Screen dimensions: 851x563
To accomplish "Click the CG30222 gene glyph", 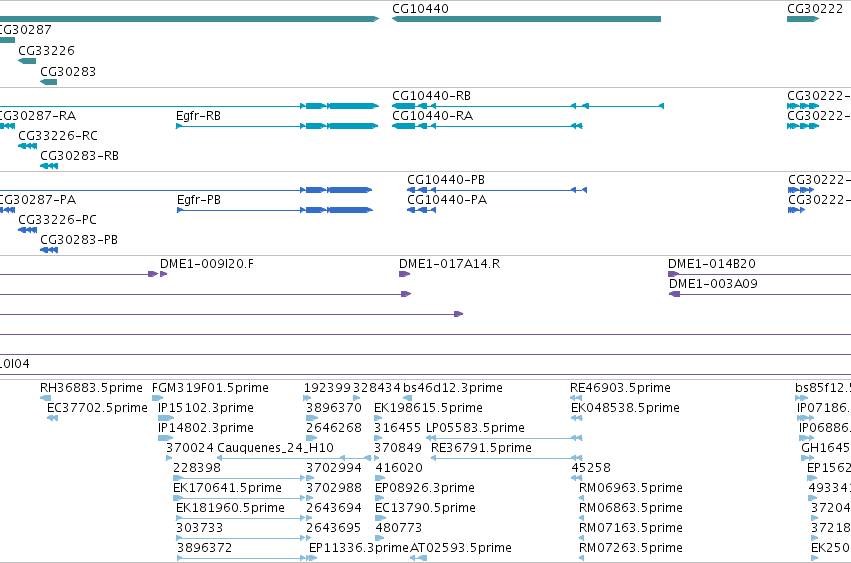I will click(x=803, y=19).
